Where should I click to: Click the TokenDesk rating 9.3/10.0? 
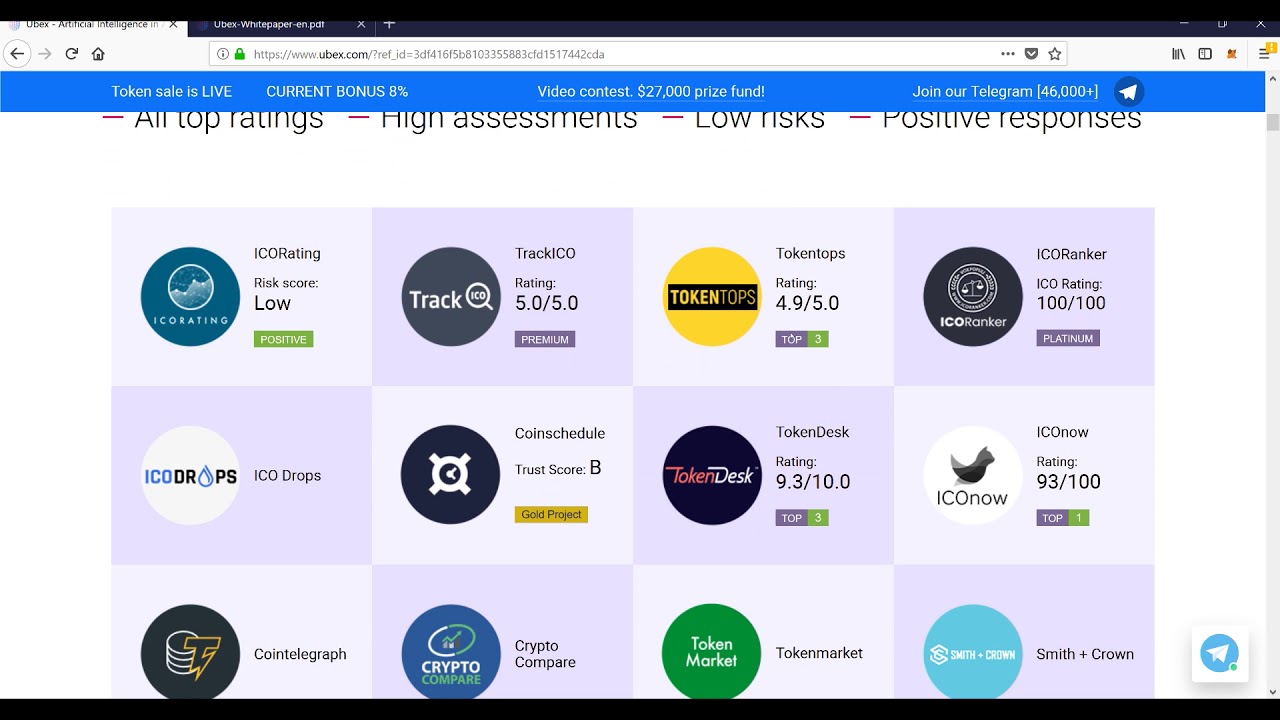813,482
